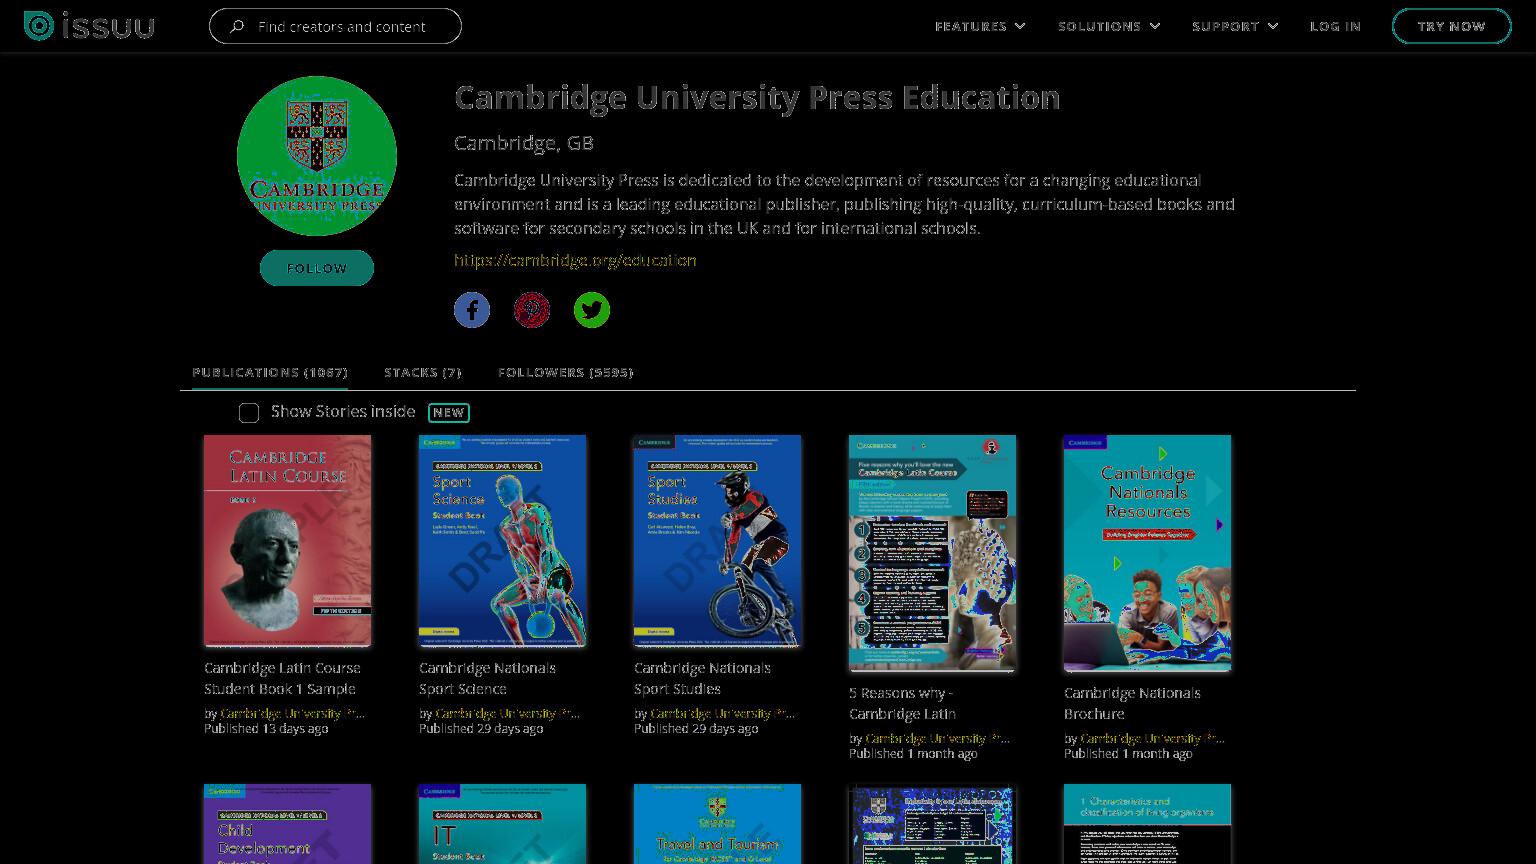The width and height of the screenshot is (1536, 864).
Task: Click the Cambridge Nationals Brochure title
Action: 1132,703
